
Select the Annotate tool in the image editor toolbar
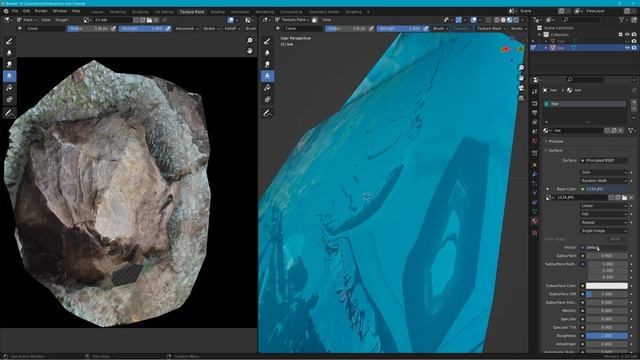click(x=9, y=113)
